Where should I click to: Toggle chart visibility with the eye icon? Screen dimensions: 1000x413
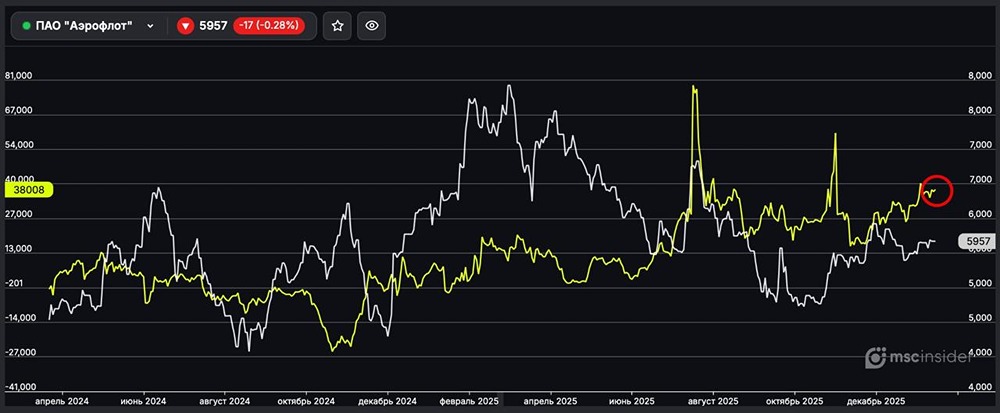371,26
